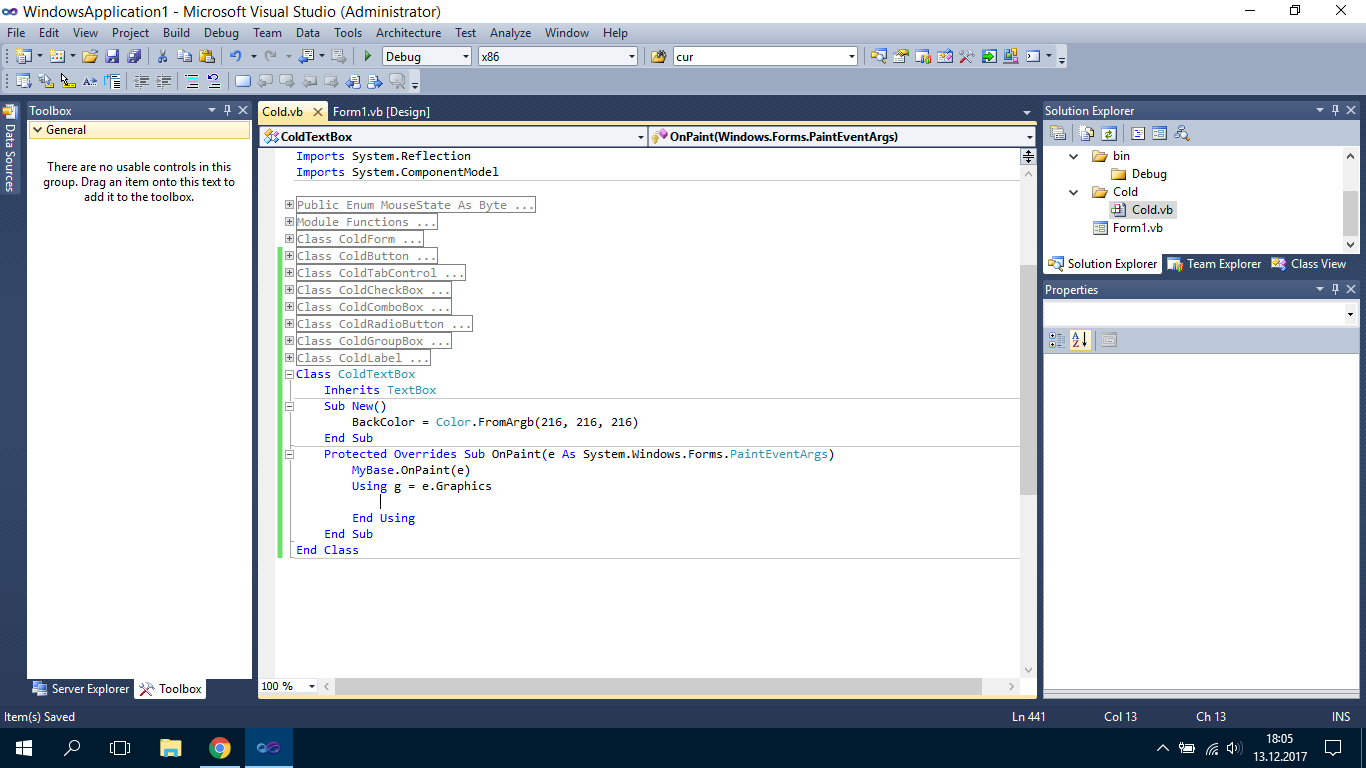Open the Architecture menu
This screenshot has height=768, width=1366.
(x=409, y=33)
